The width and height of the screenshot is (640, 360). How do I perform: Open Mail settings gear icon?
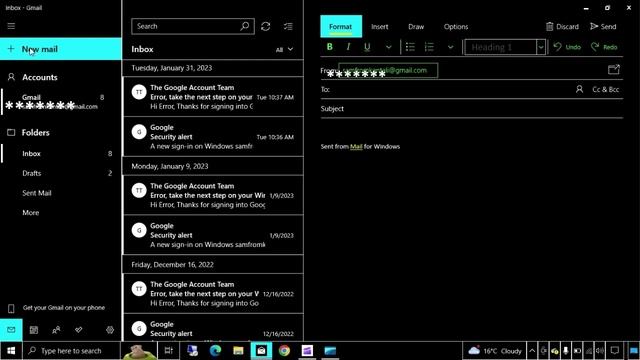(x=110, y=330)
